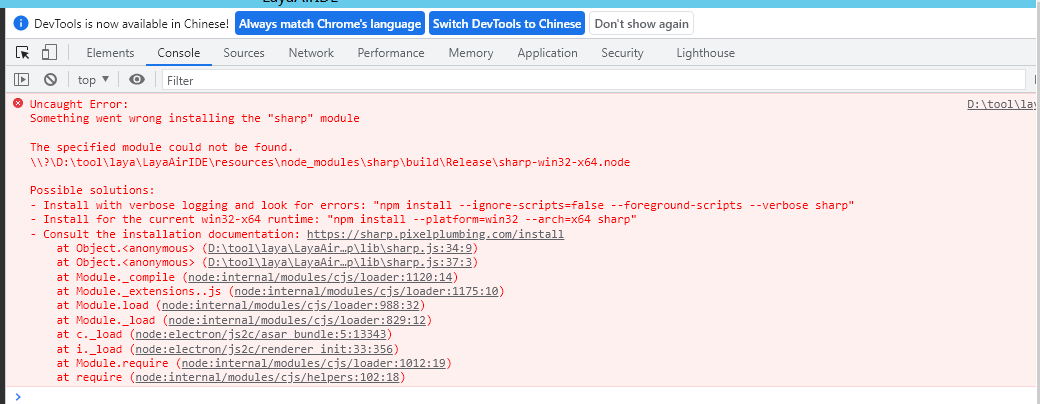
Task: Open the D:\tool\la source link at right
Action: click(x=1002, y=104)
